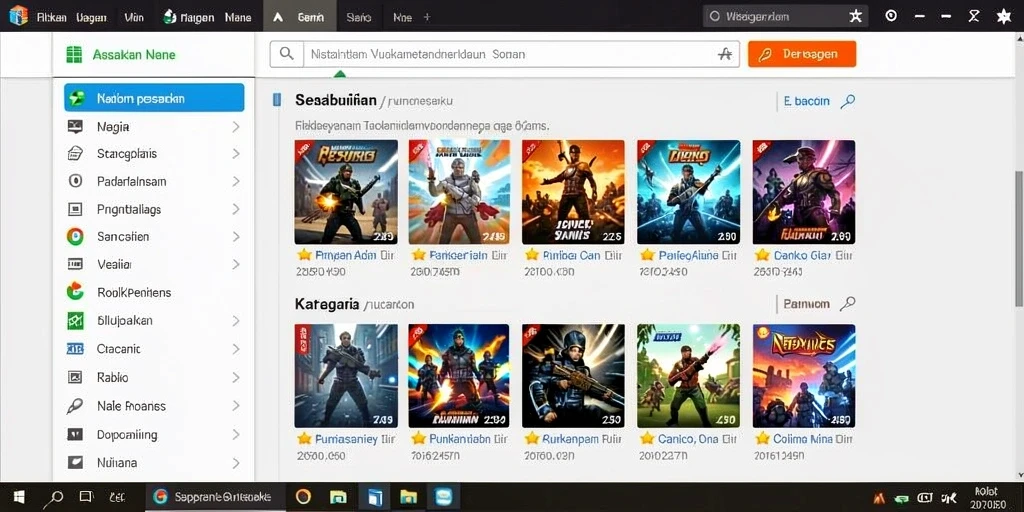Screen dimensions: 1024x512
Task: Click the Stacgolais sidebar icon
Action: click(75, 153)
